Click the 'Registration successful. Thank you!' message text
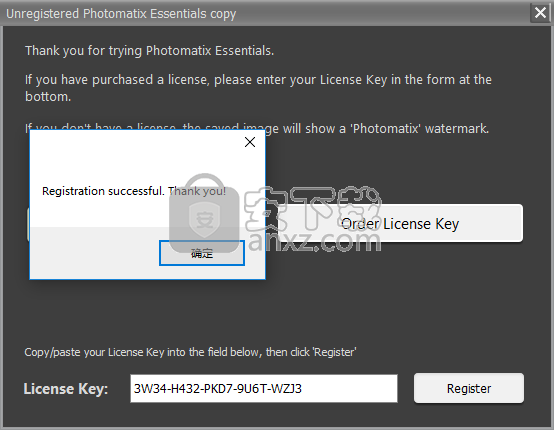554x430 pixels. (134, 191)
